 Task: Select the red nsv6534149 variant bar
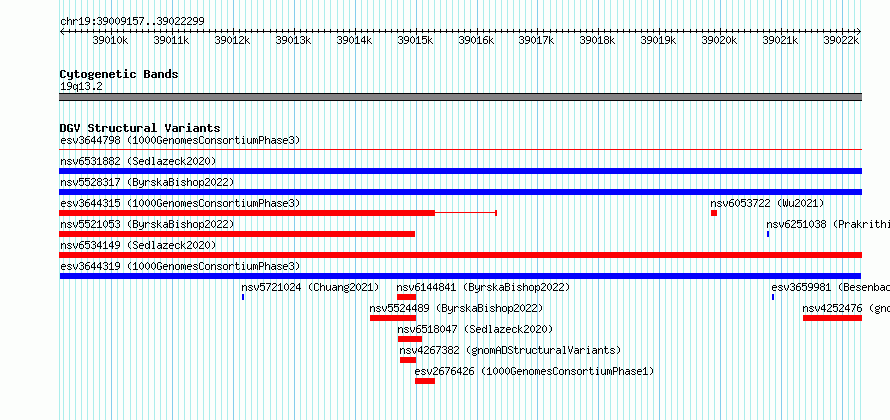[x=460, y=255]
